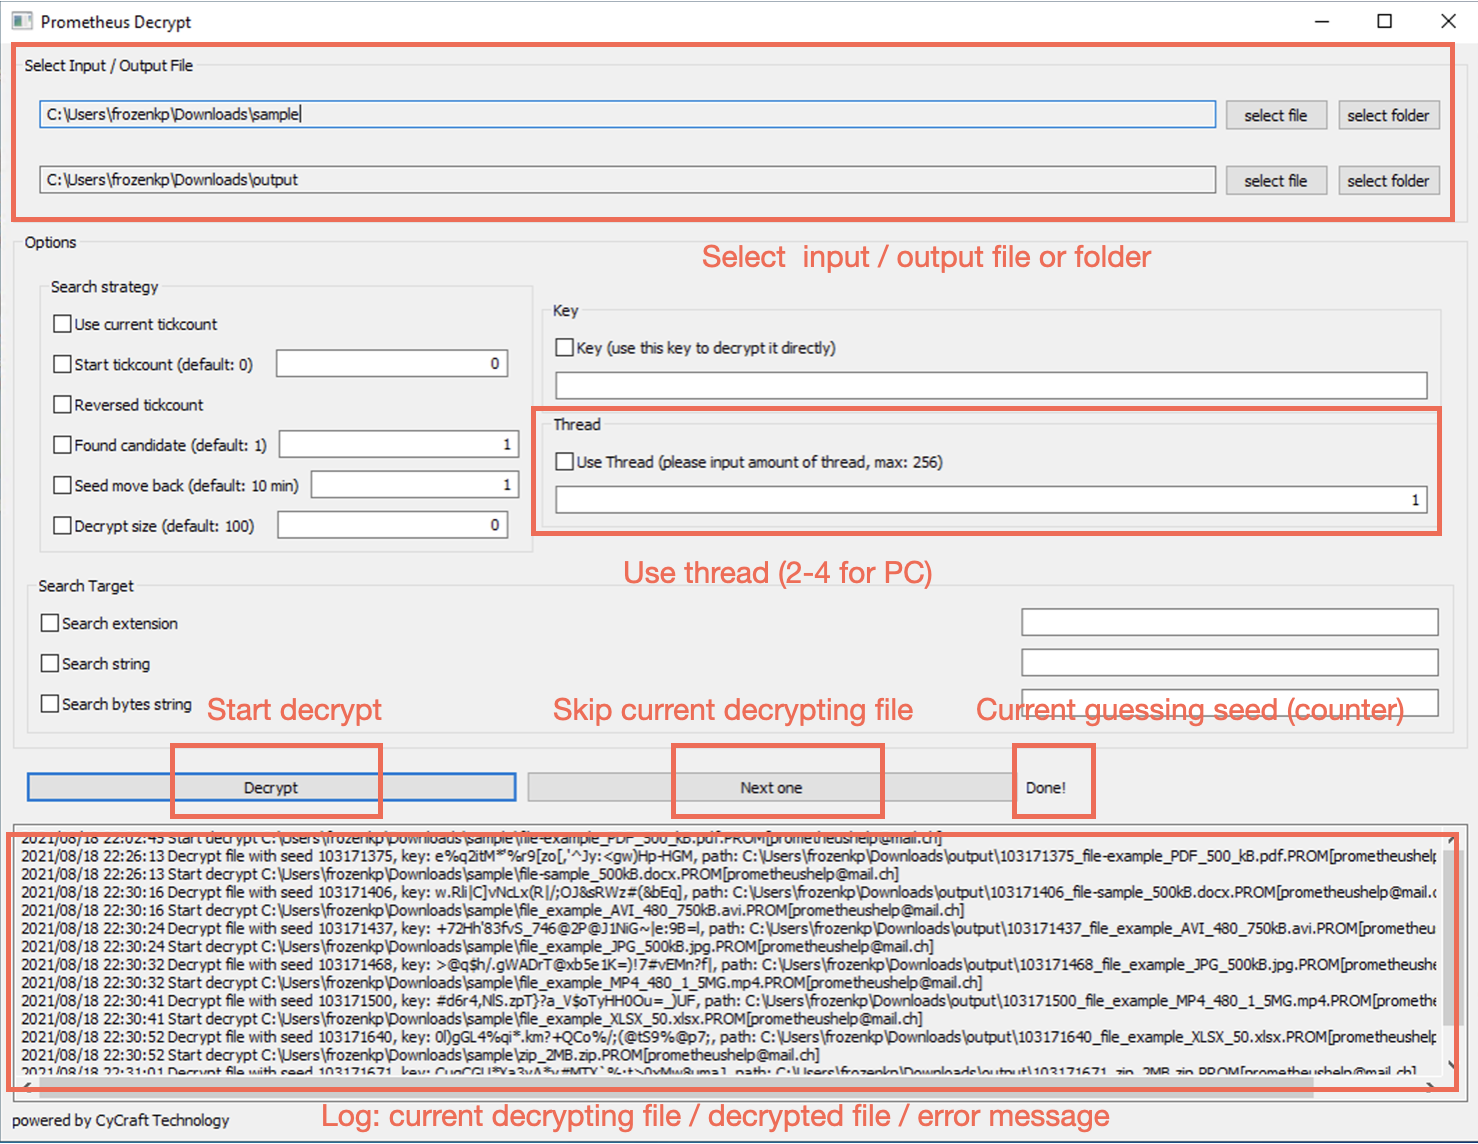Click the log scroll-down arrow
This screenshot has height=1144, width=1478.
coord(1452,1066)
